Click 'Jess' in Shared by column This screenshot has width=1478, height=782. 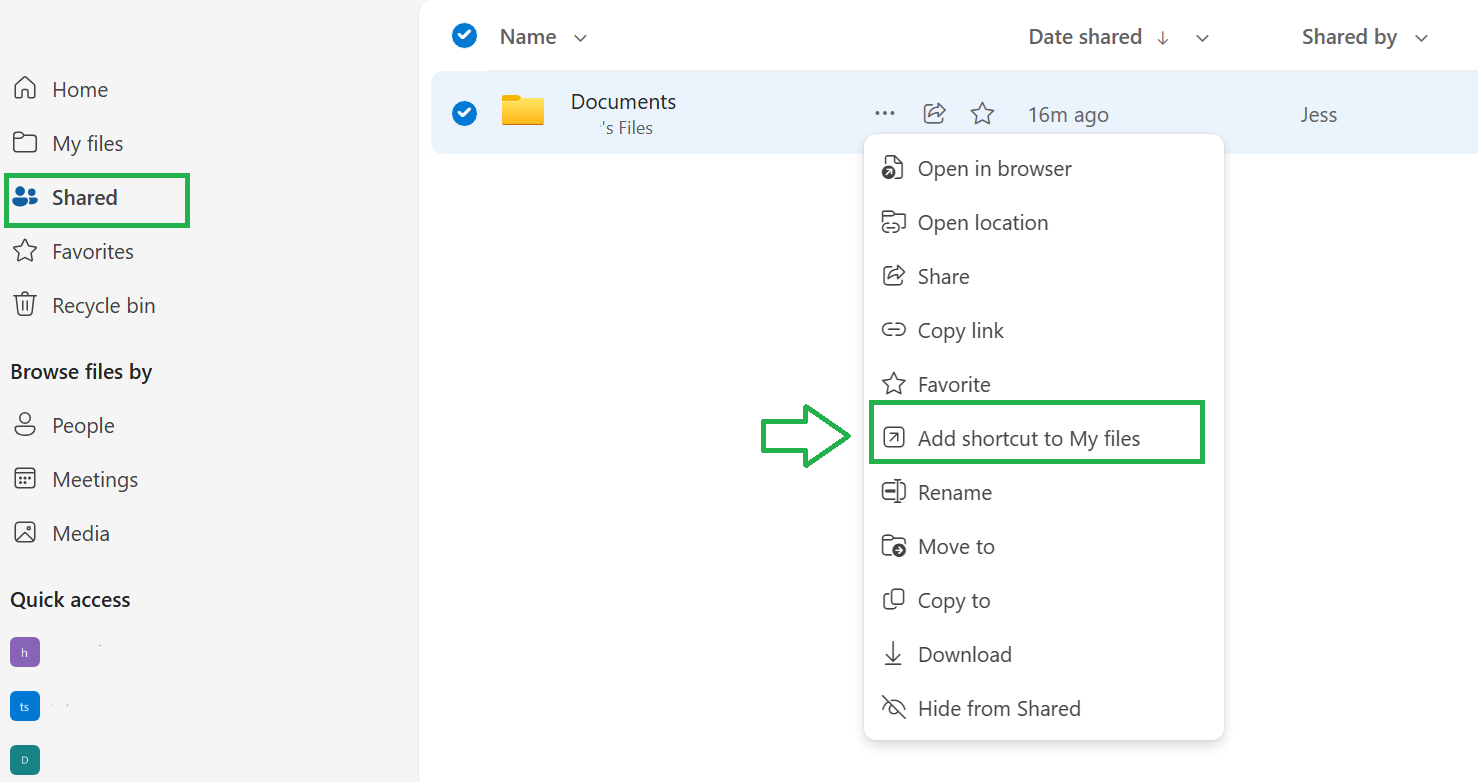tap(1318, 115)
